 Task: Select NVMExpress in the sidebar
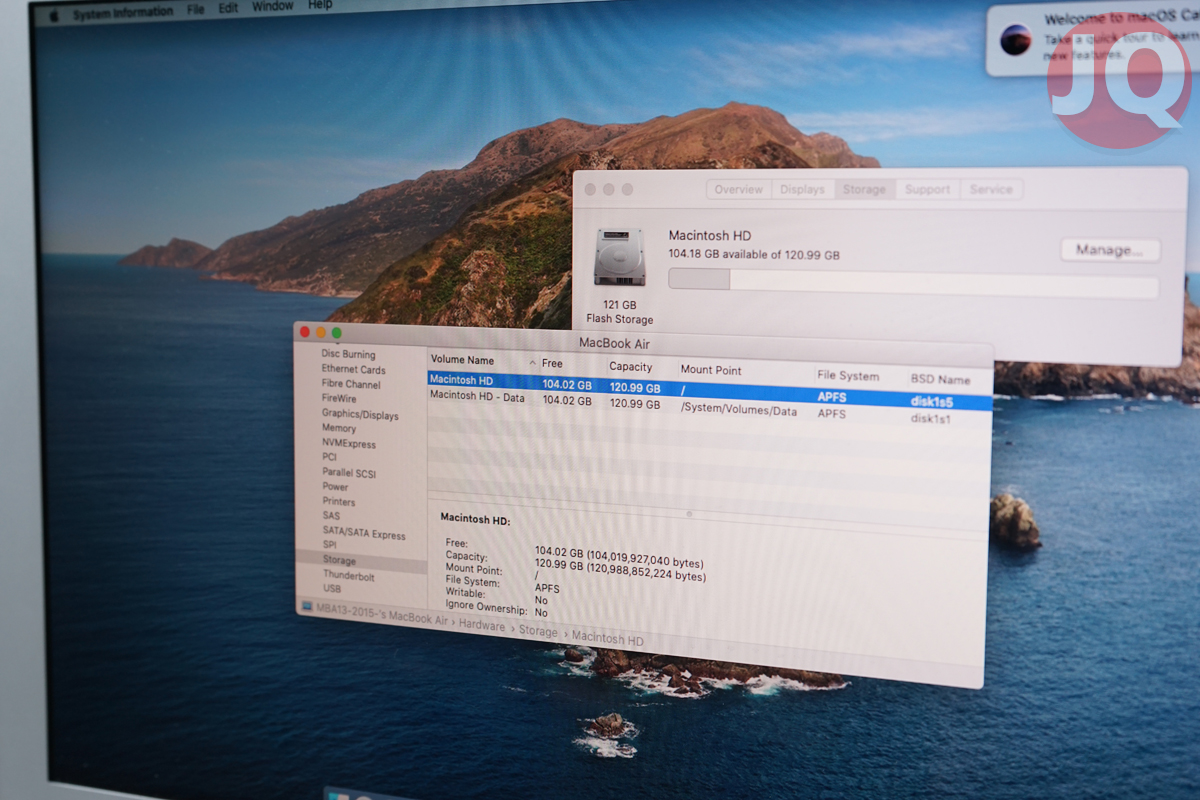(348, 442)
